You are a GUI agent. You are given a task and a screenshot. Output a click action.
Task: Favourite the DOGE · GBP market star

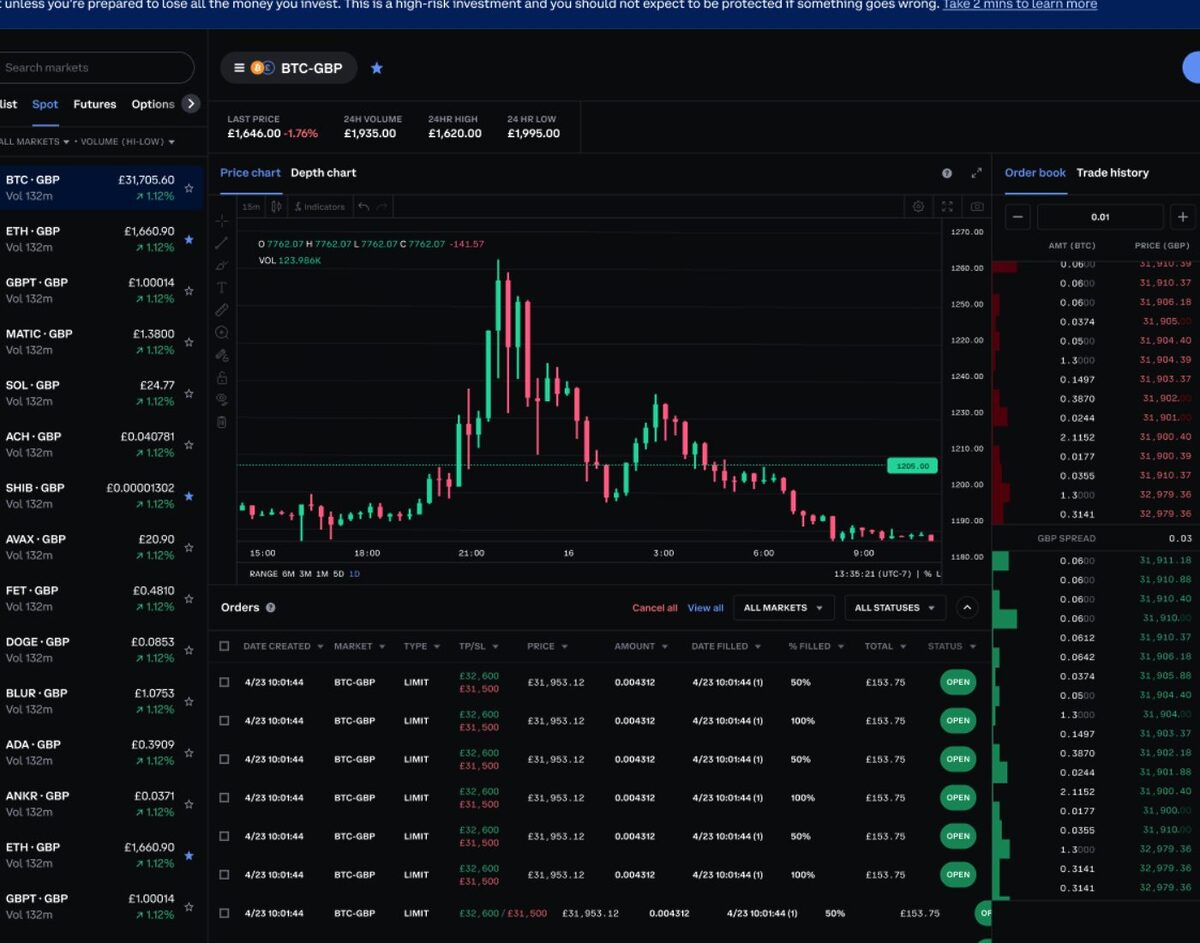189,650
